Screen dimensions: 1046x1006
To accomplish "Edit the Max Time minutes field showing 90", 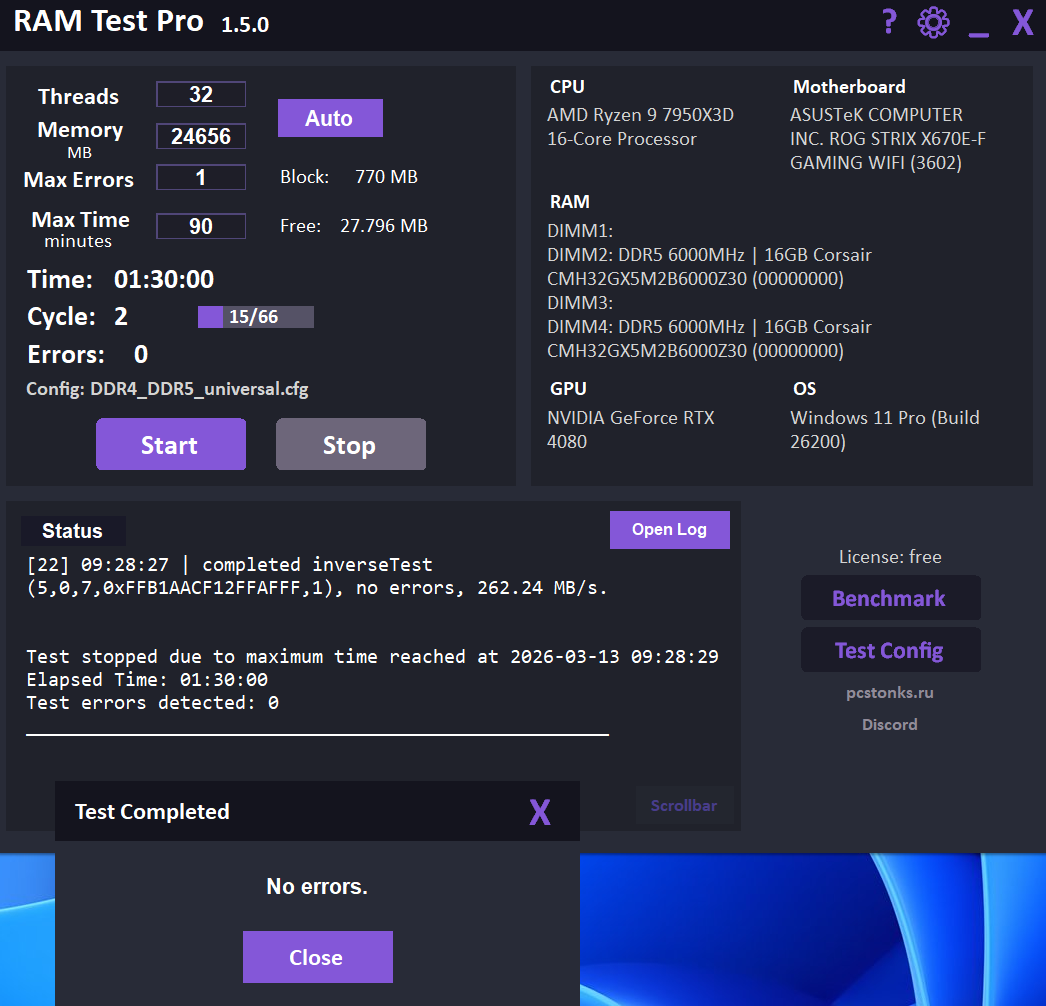I will tap(201, 226).
